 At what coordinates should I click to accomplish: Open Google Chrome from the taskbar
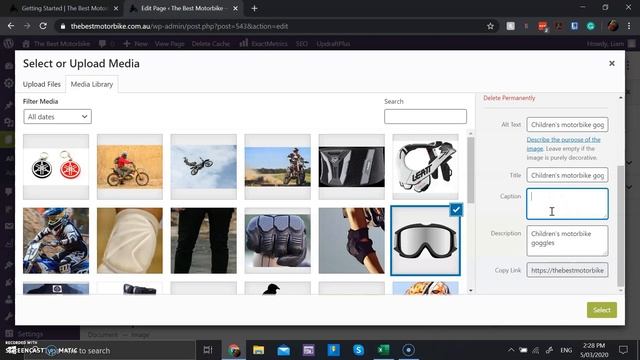point(234,350)
